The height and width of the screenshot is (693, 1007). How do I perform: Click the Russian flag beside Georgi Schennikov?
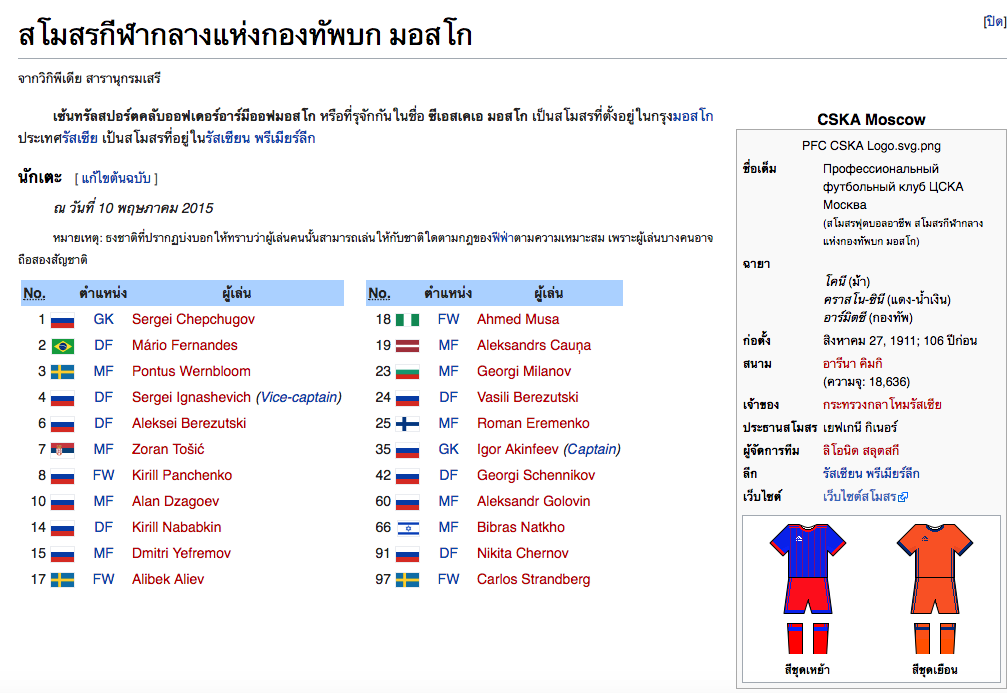tap(407, 477)
